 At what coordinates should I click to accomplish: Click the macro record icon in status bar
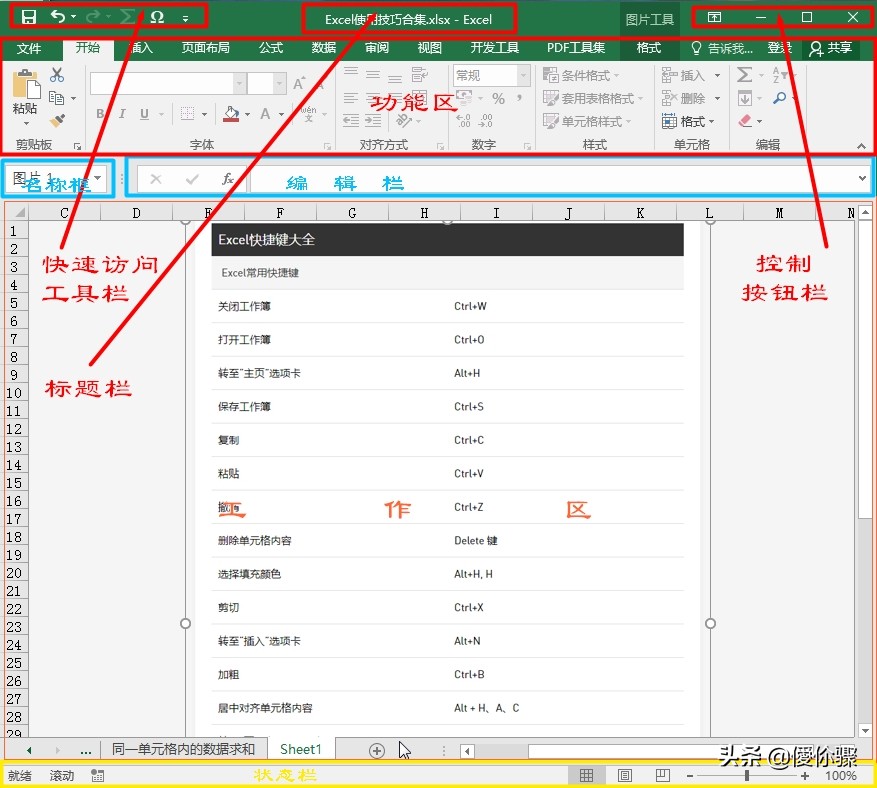(97, 776)
